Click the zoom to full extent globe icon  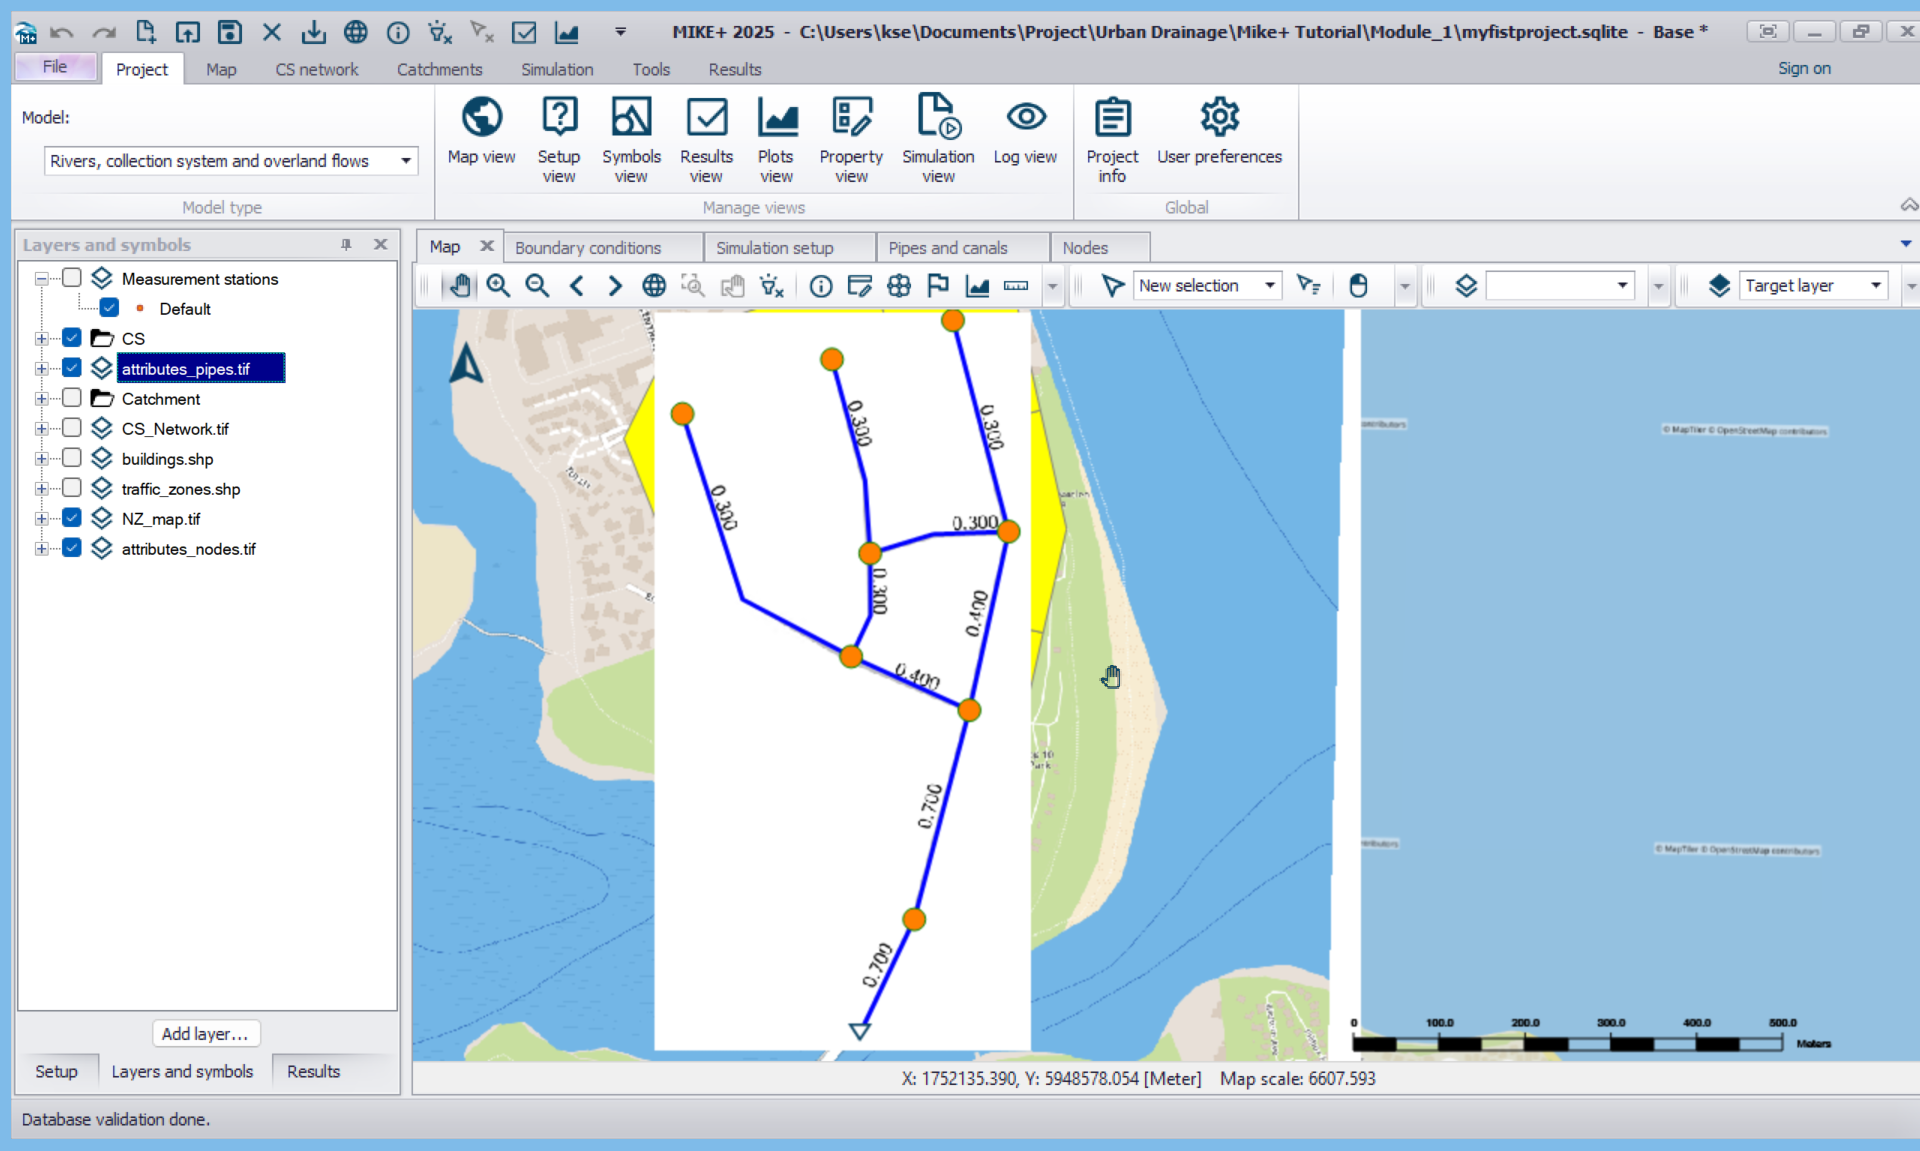pyautogui.click(x=654, y=286)
